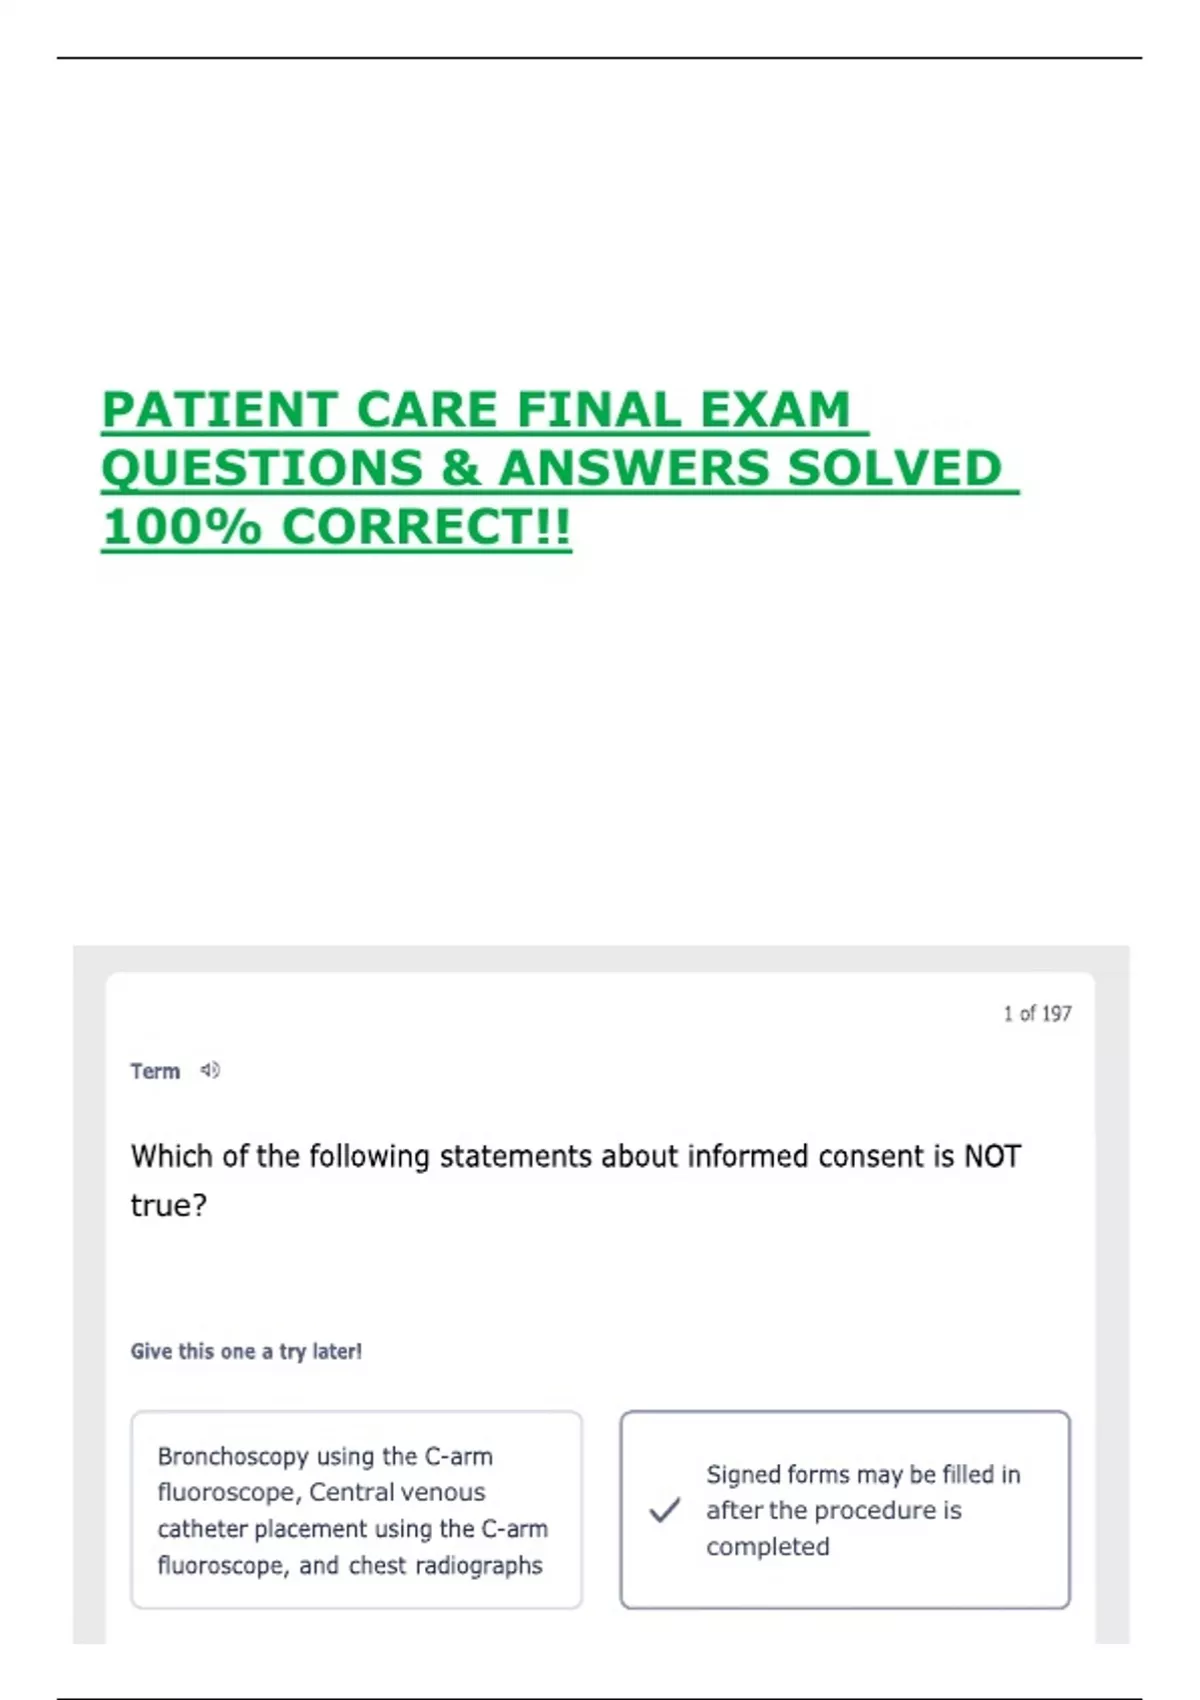Click 'Central venous' text in the left answer
The image size is (1200, 1700).
(x=397, y=1492)
